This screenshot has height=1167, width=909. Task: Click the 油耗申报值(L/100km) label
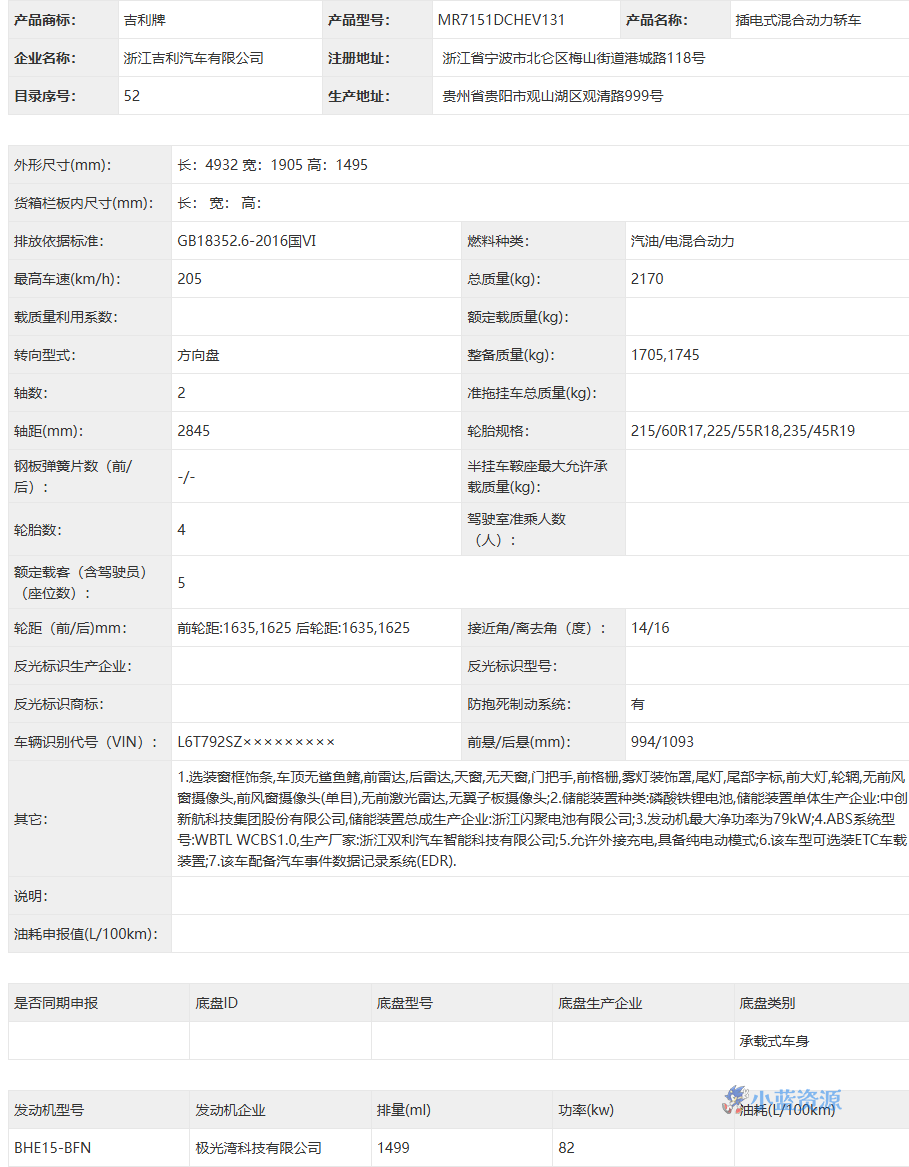click(86, 934)
